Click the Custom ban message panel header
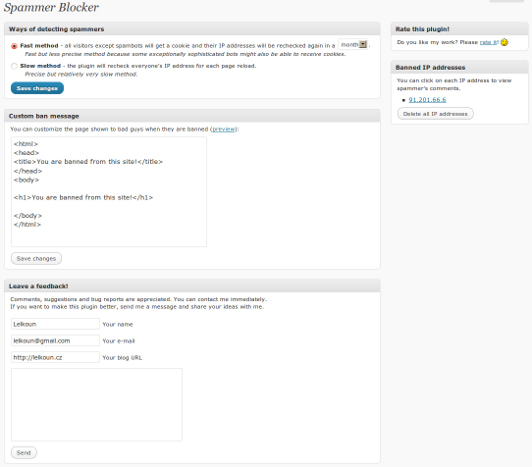 (192, 116)
